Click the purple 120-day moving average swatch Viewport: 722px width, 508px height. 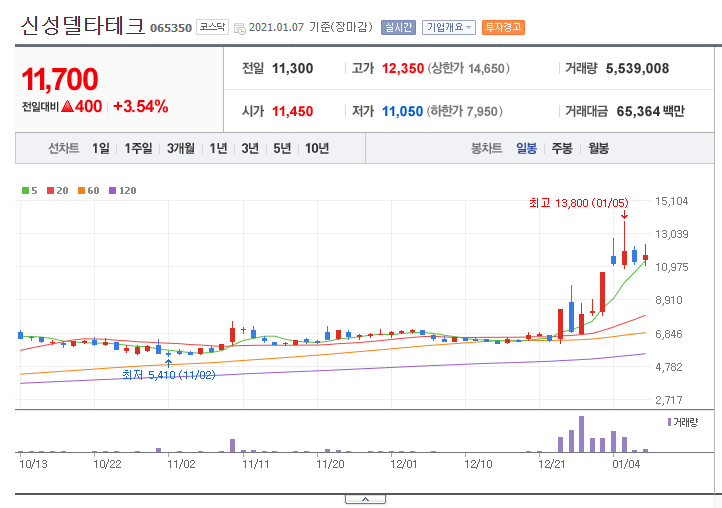[x=112, y=191]
